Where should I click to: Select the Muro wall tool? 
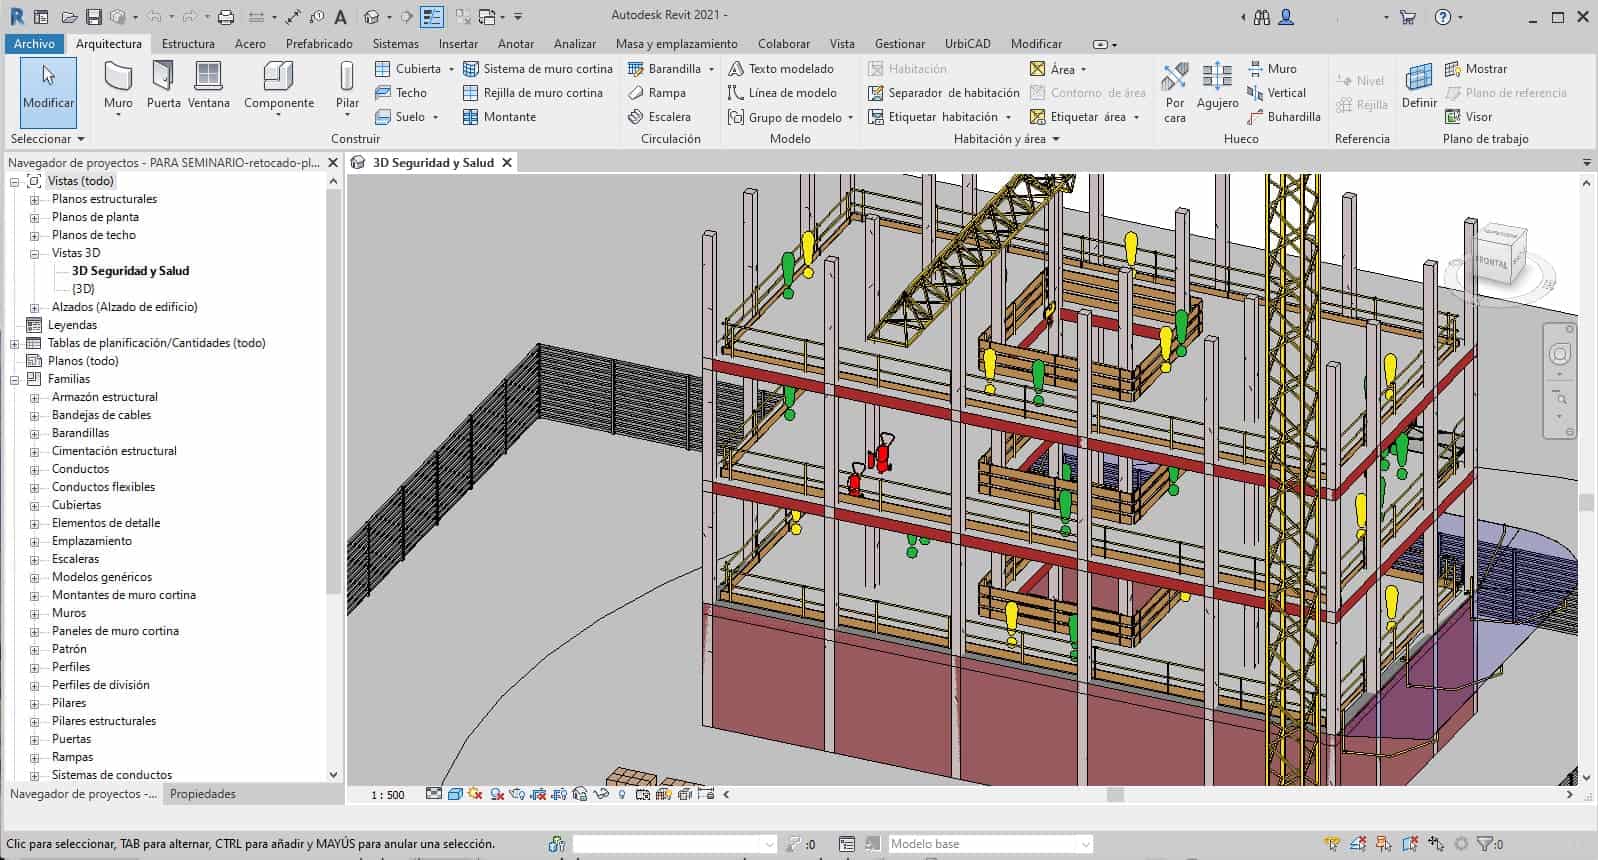tap(118, 86)
